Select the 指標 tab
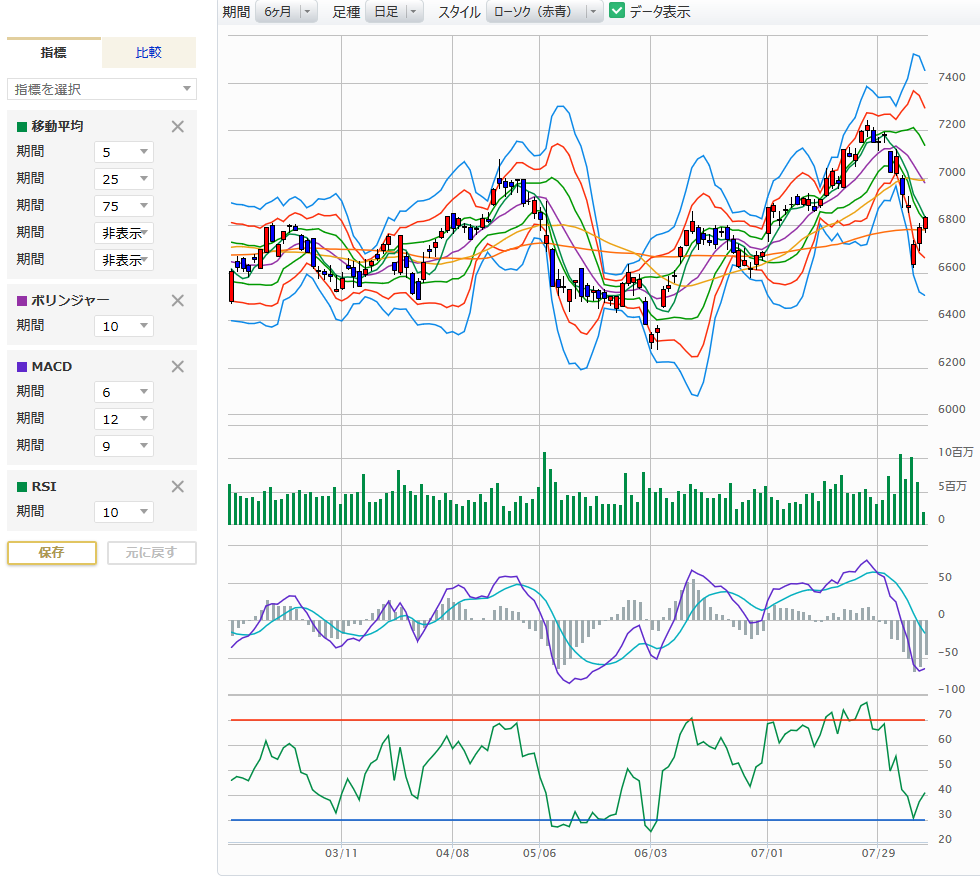The height and width of the screenshot is (876, 980). [x=54, y=53]
